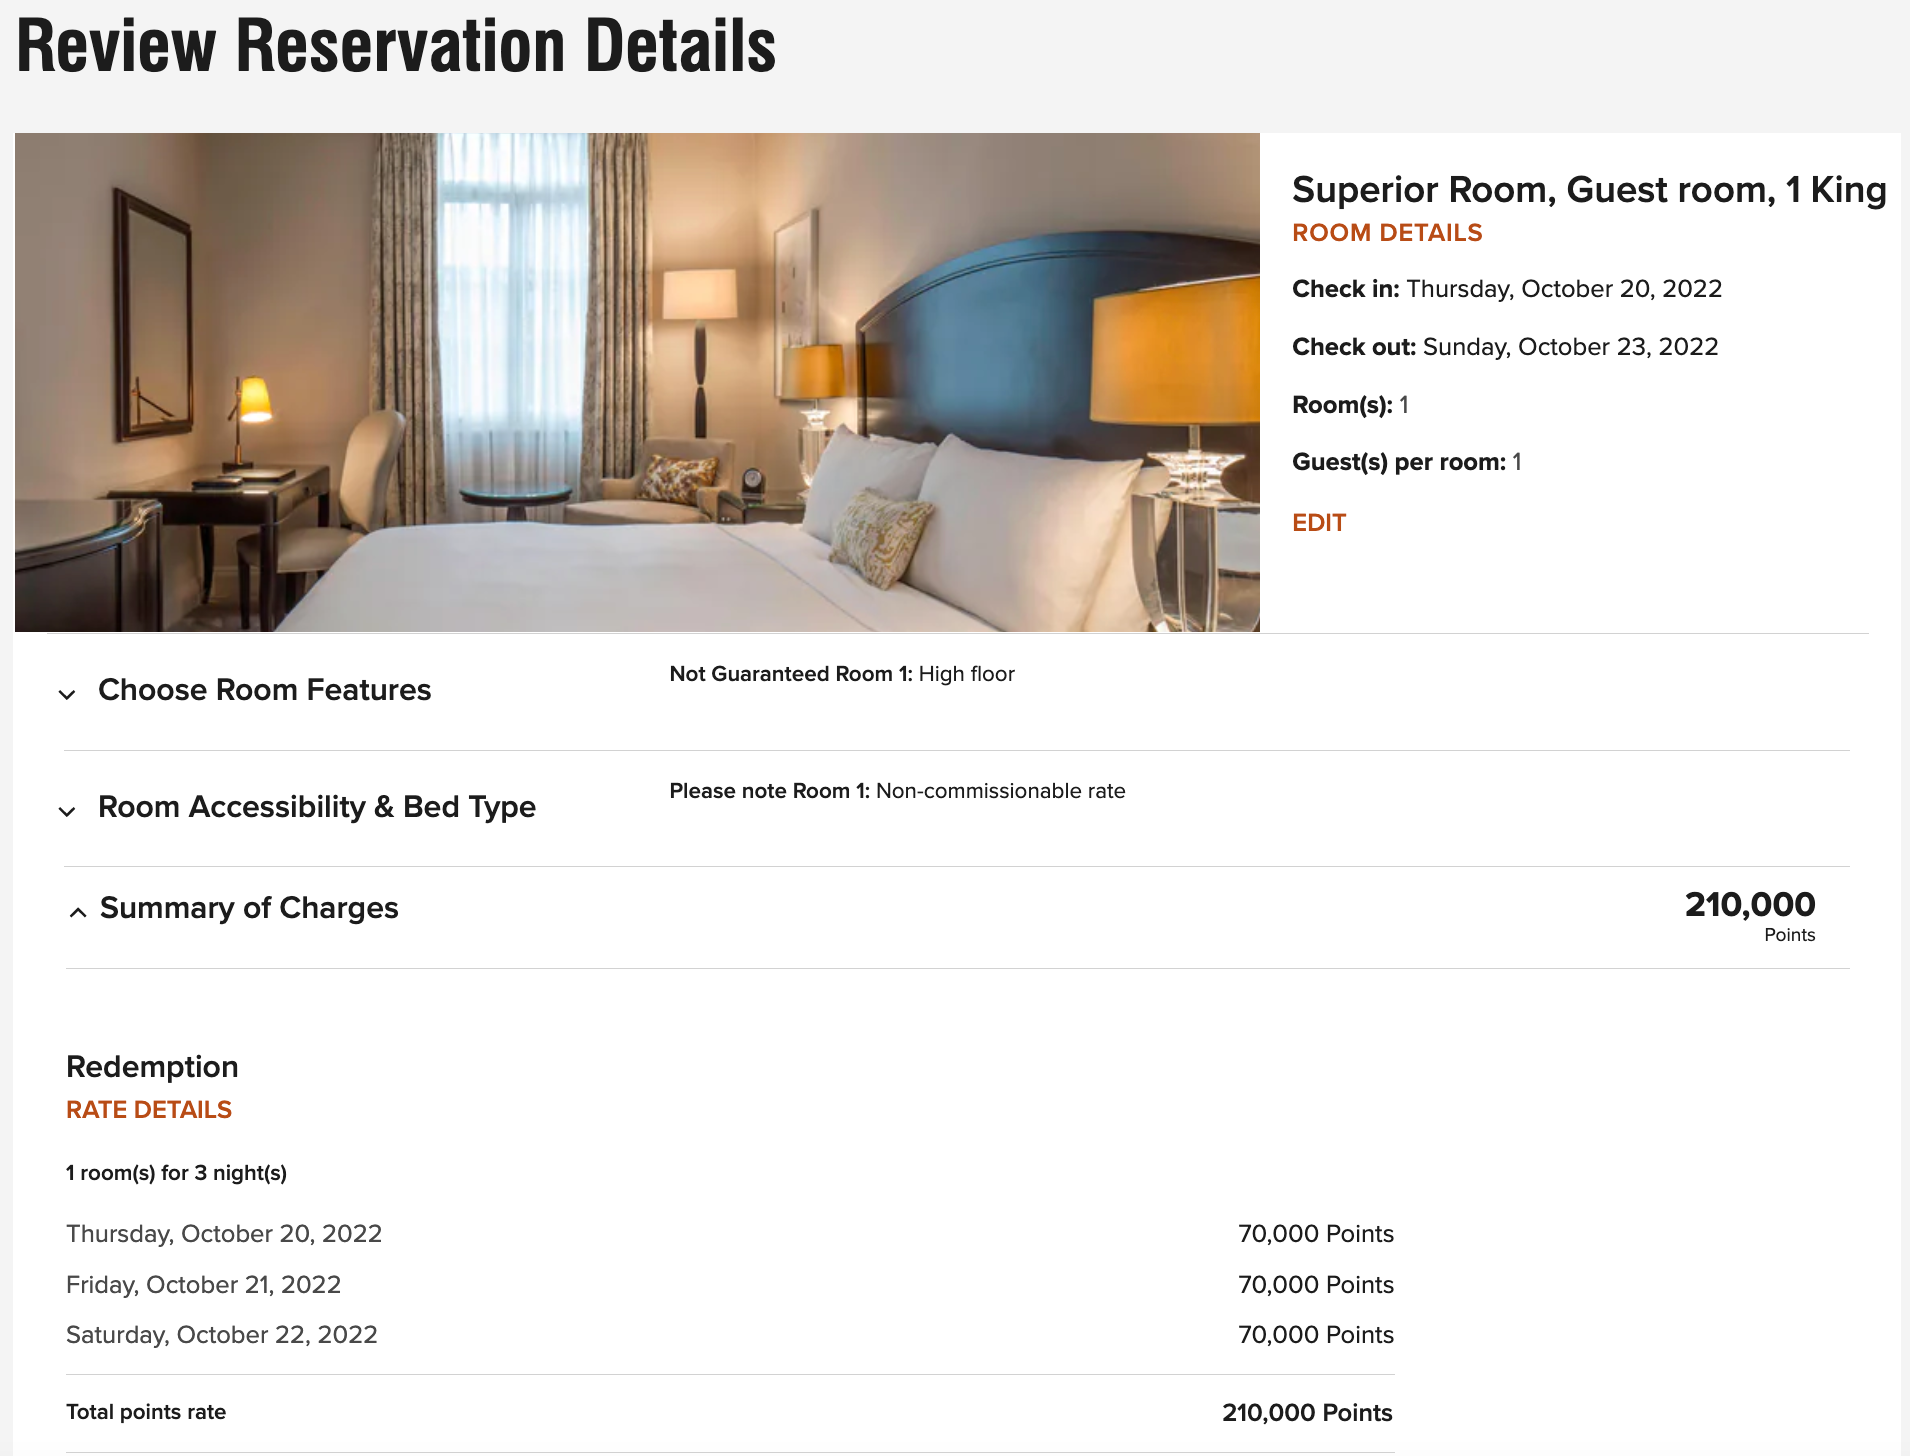
Task: Open the ROOM DETAILS link
Action: coord(1387,232)
